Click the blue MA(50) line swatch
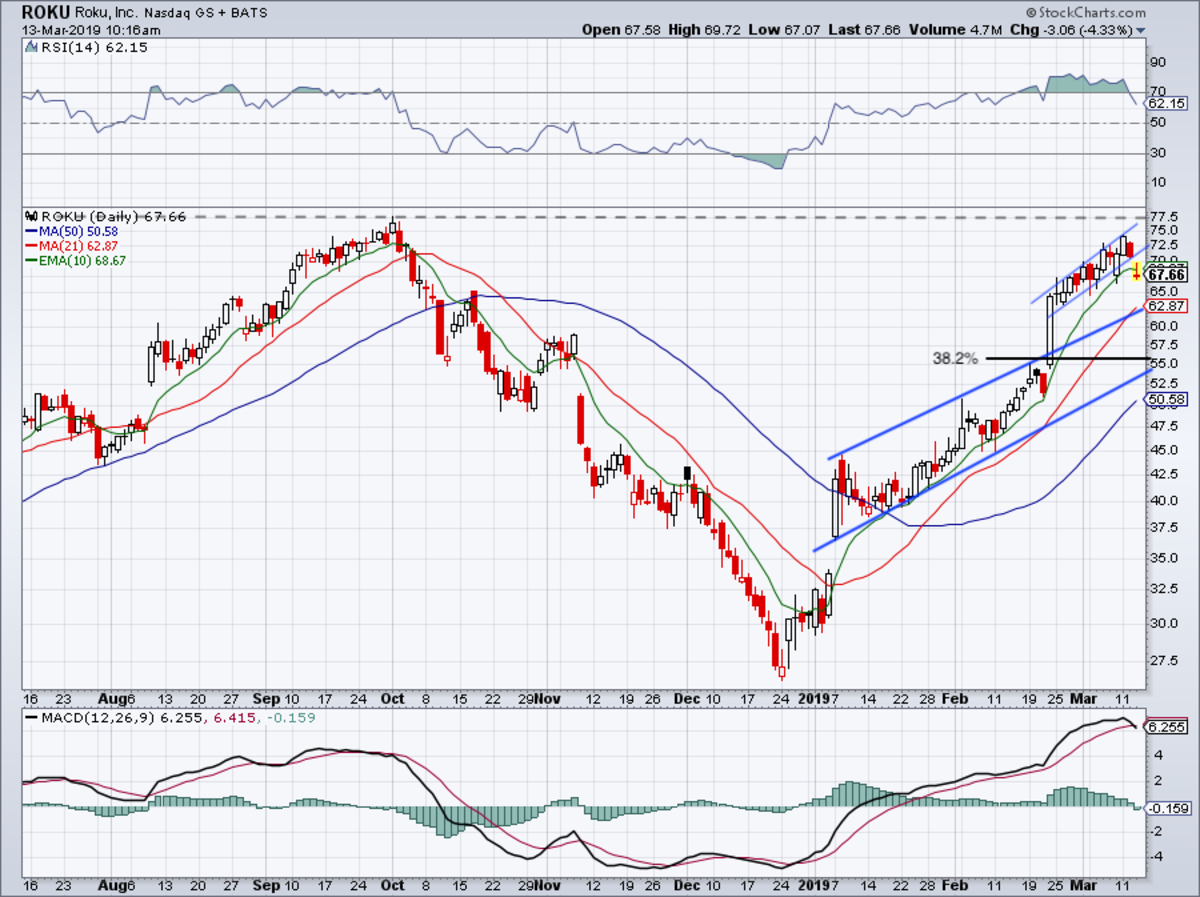This screenshot has width=1200, height=897. tap(31, 231)
